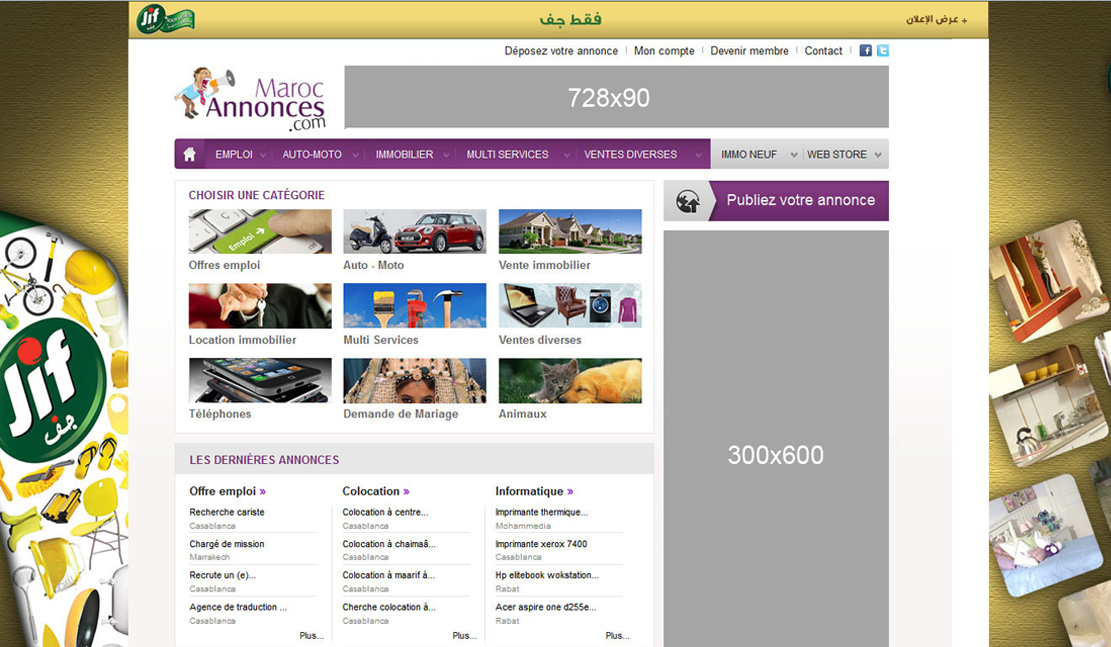Open the Facebook icon link
The image size is (1111, 647).
(x=865, y=51)
